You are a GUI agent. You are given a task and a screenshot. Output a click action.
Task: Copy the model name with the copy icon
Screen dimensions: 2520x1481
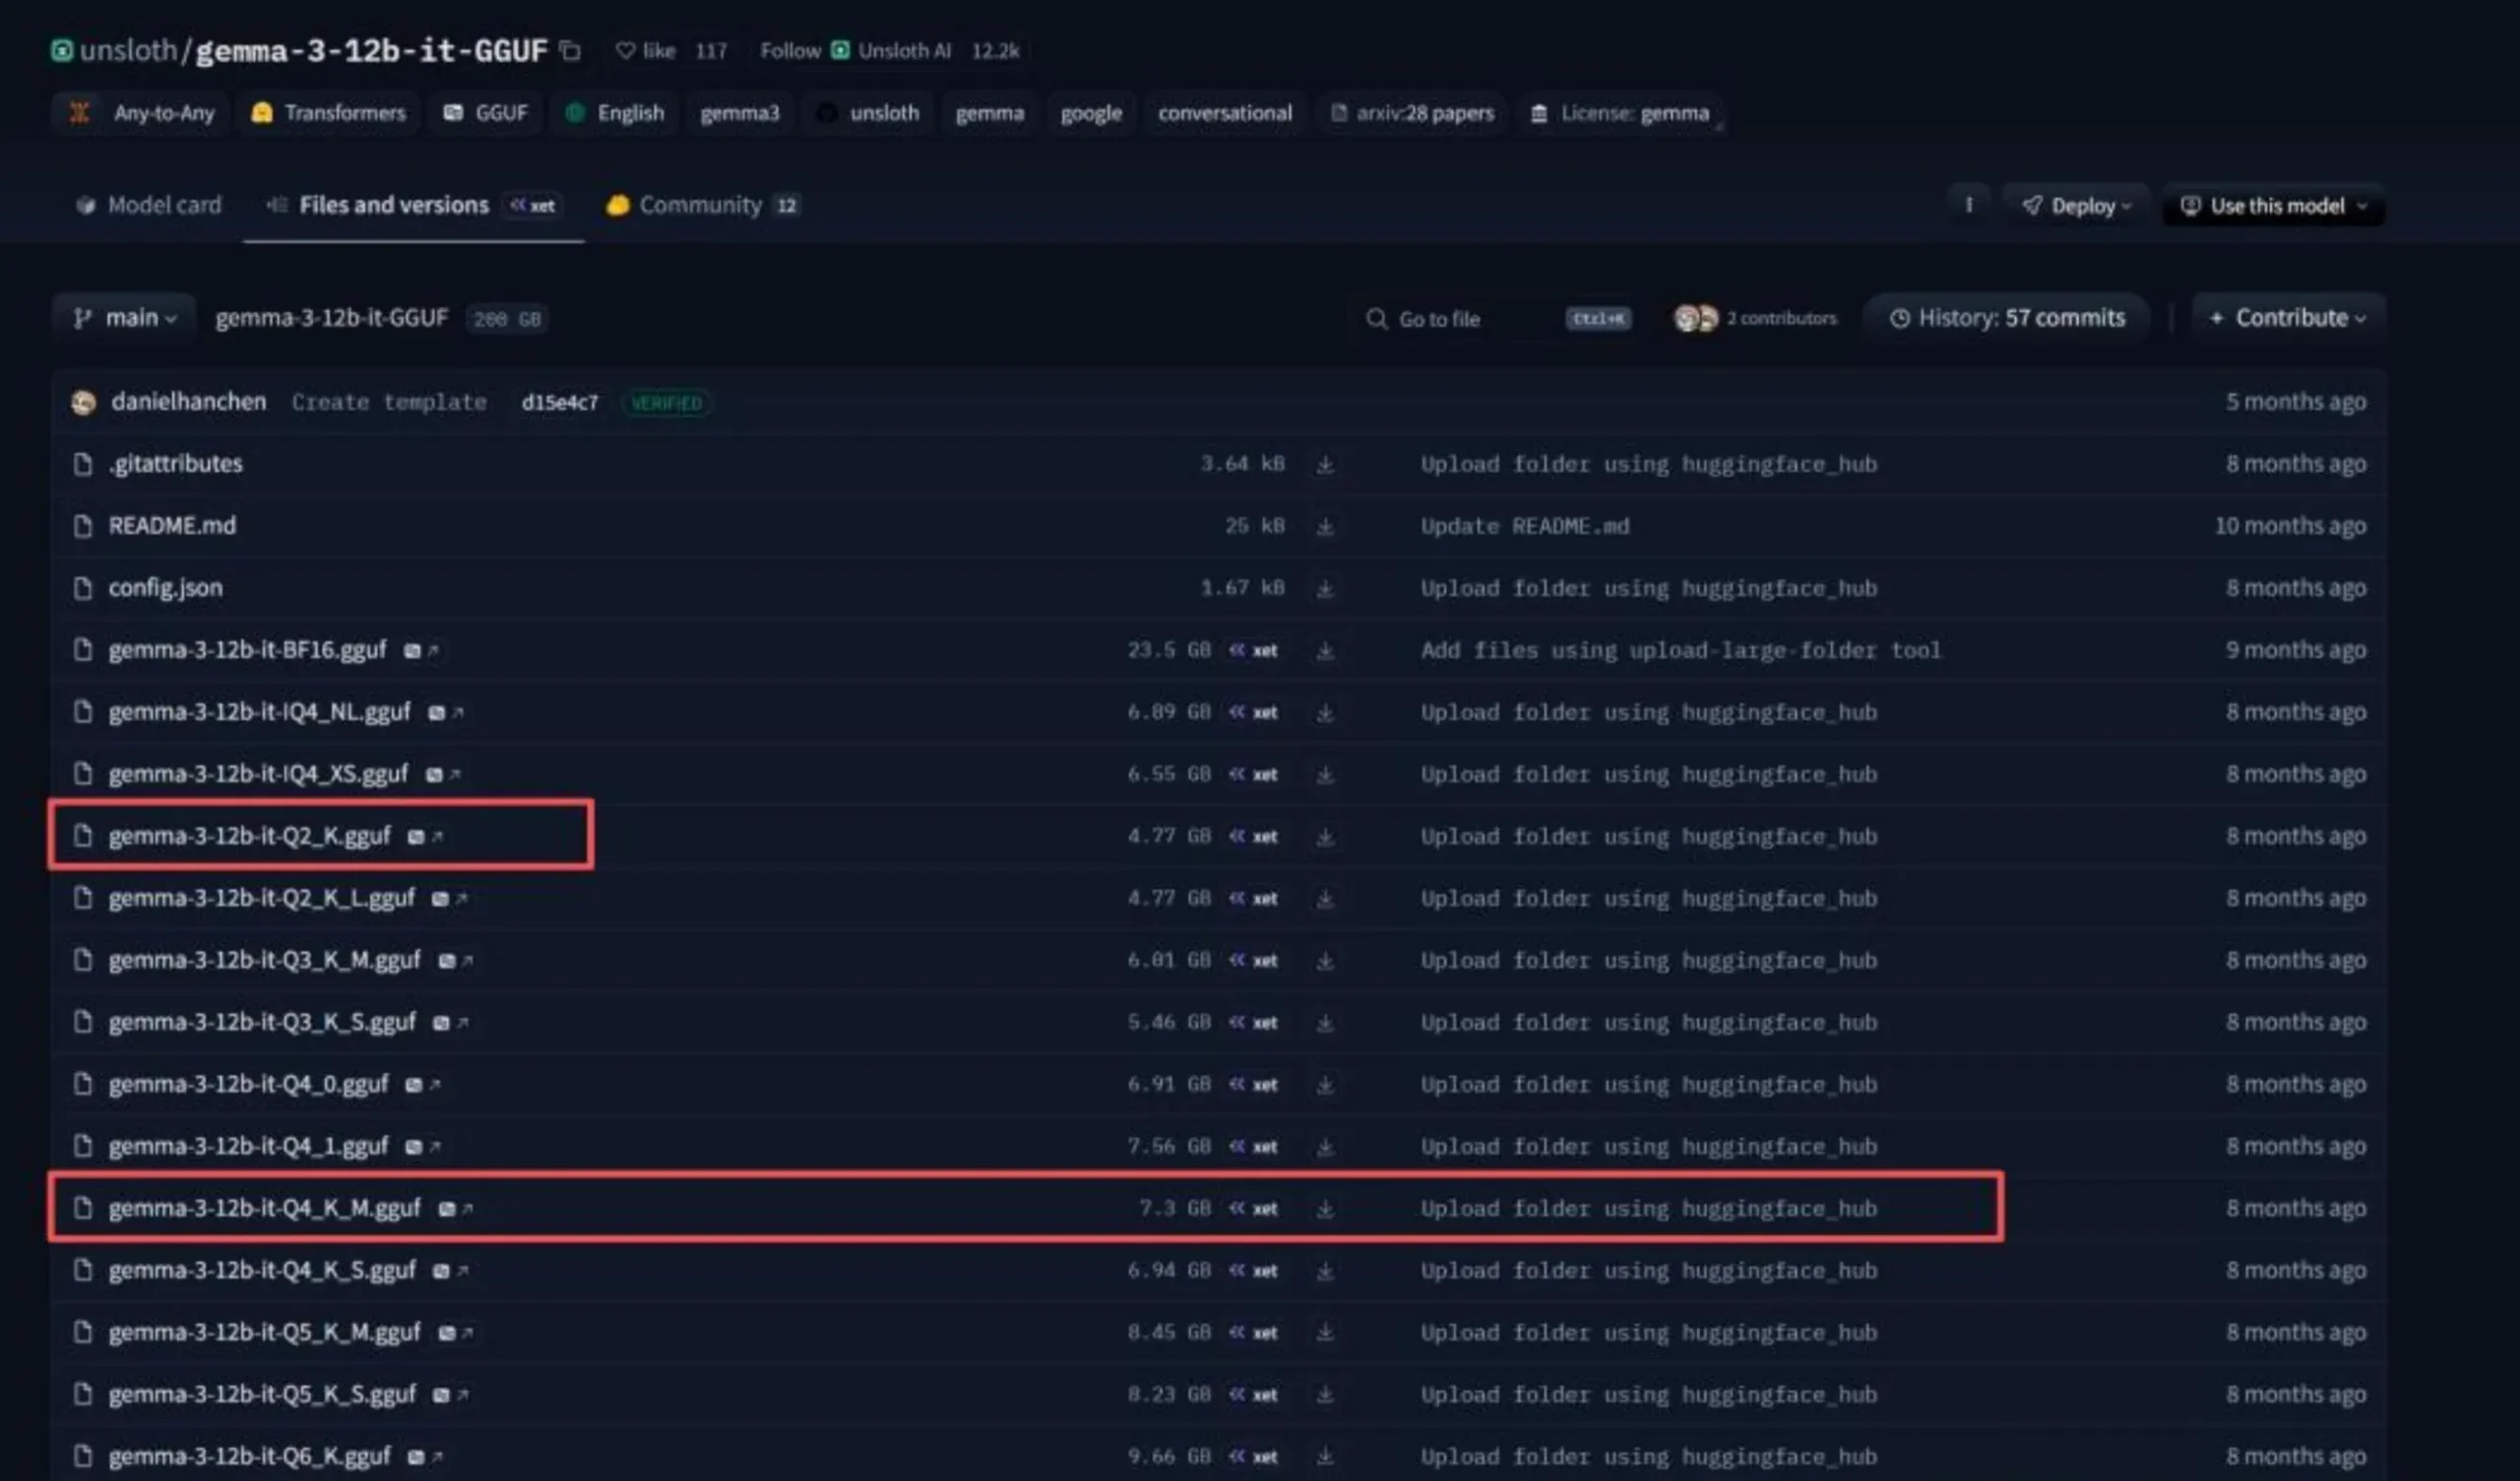tap(570, 50)
